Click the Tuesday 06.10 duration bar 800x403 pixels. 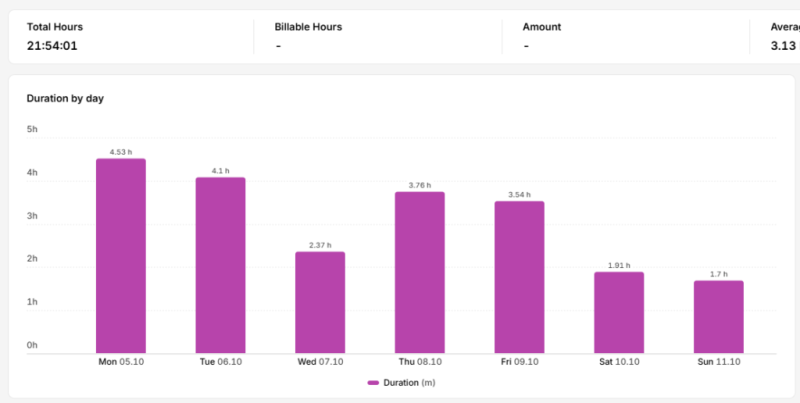(220, 265)
